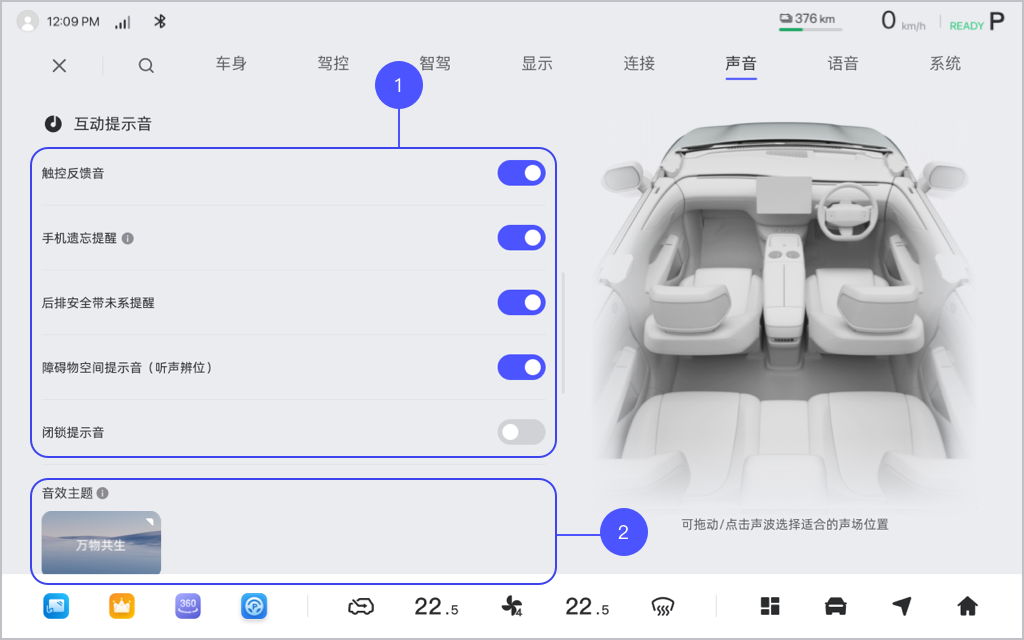Open the fan speed control
This screenshot has width=1024, height=640.
coord(511,607)
